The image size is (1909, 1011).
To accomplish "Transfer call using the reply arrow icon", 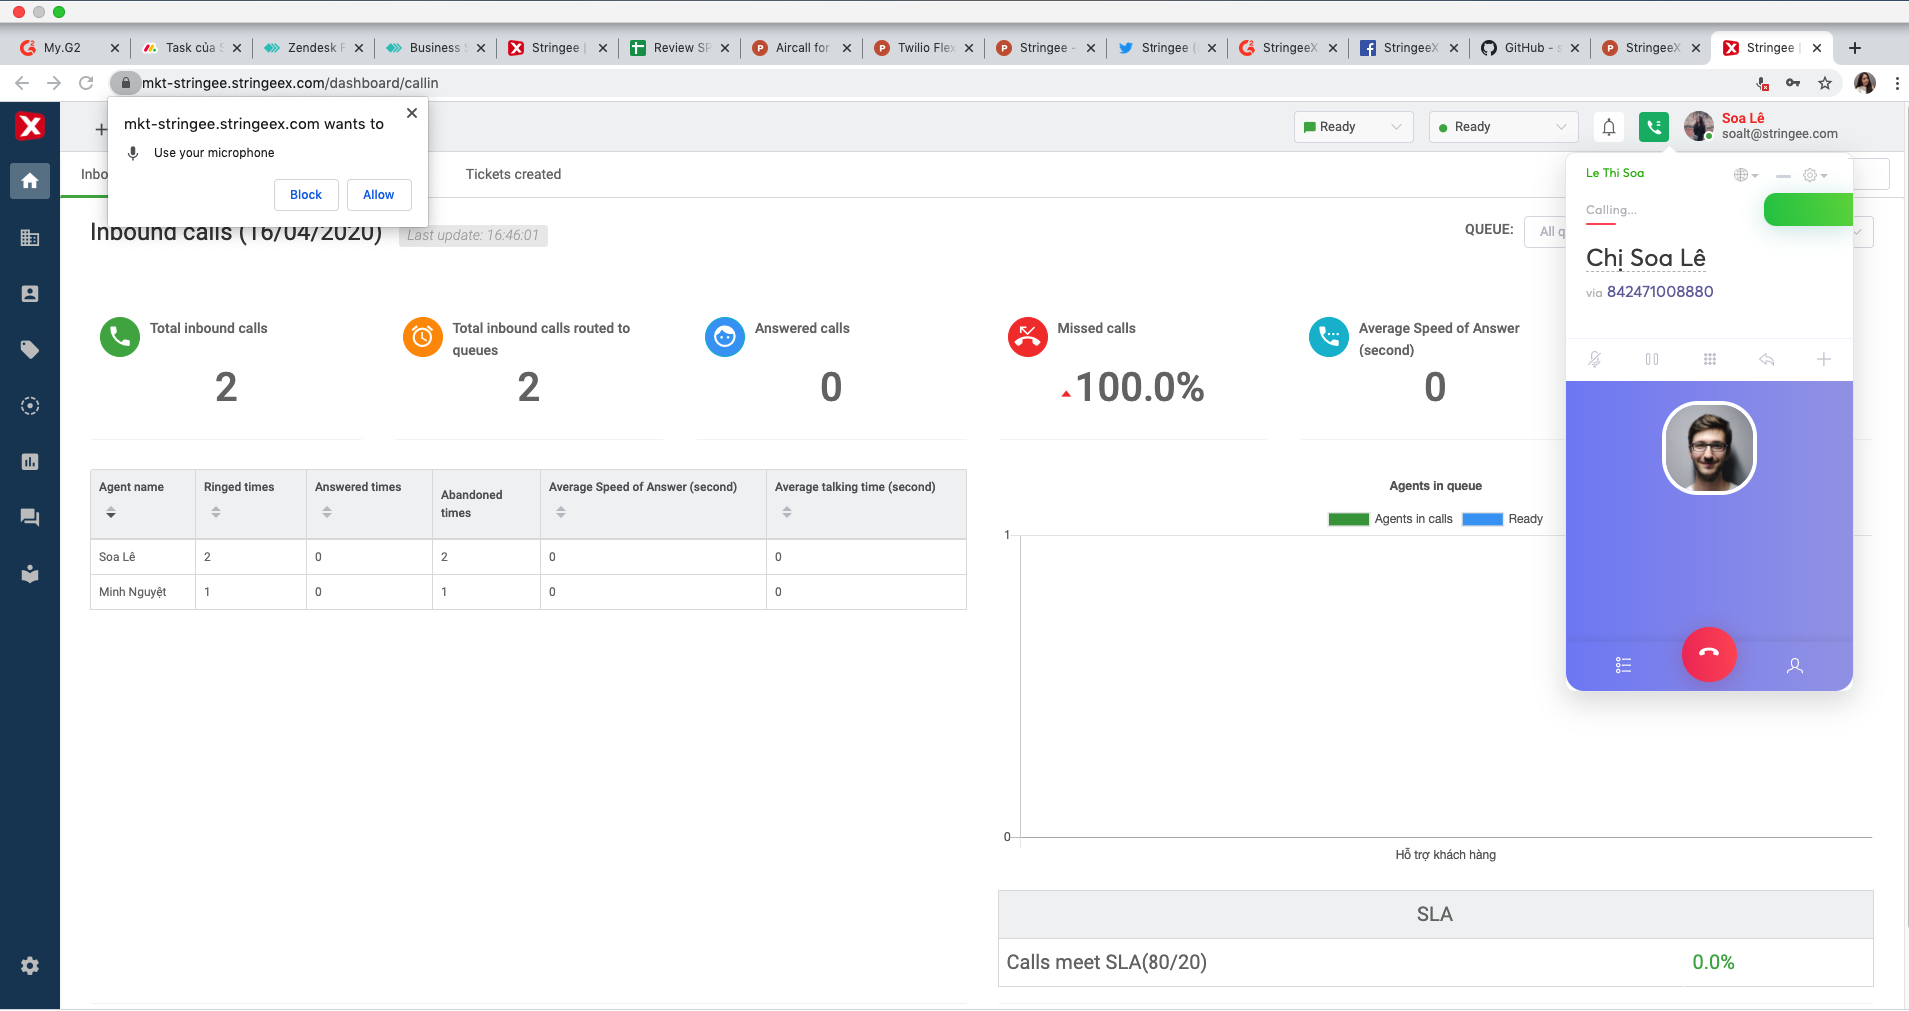I will (1767, 359).
